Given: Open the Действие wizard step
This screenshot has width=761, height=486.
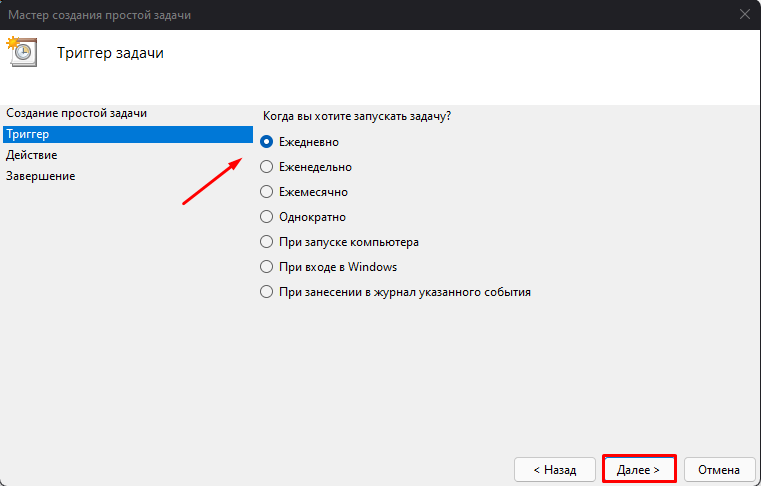Looking at the screenshot, I should pyautogui.click(x=32, y=155).
